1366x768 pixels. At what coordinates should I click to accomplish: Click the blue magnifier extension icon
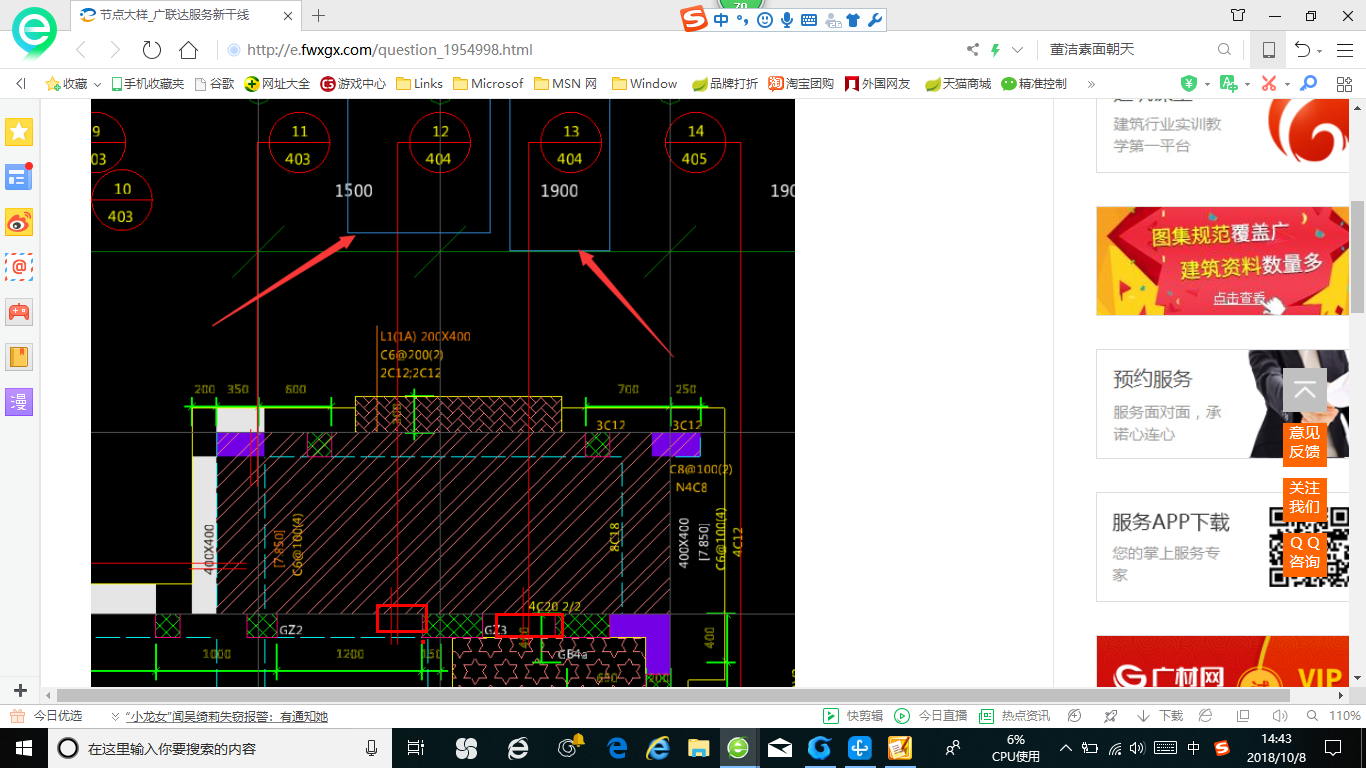tap(1308, 84)
